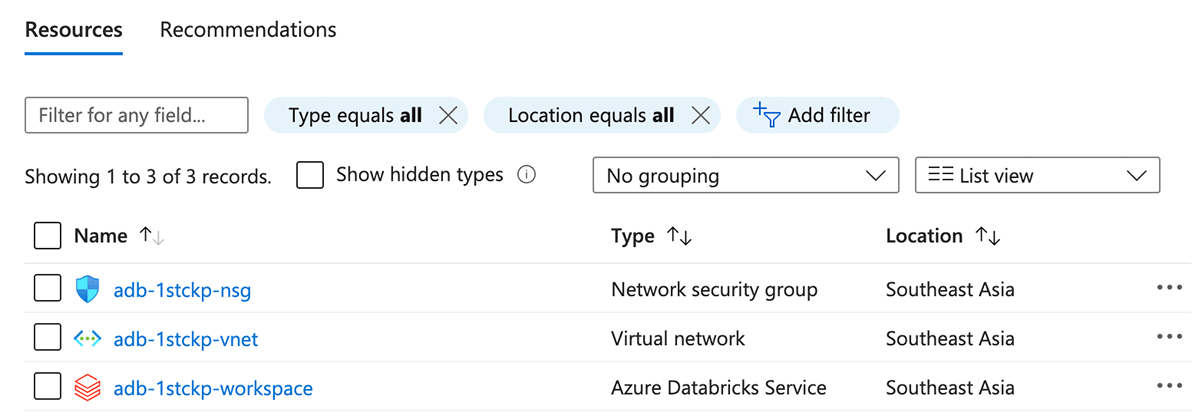Remove the Type equals all filter
The image size is (1200, 419).
(x=448, y=116)
